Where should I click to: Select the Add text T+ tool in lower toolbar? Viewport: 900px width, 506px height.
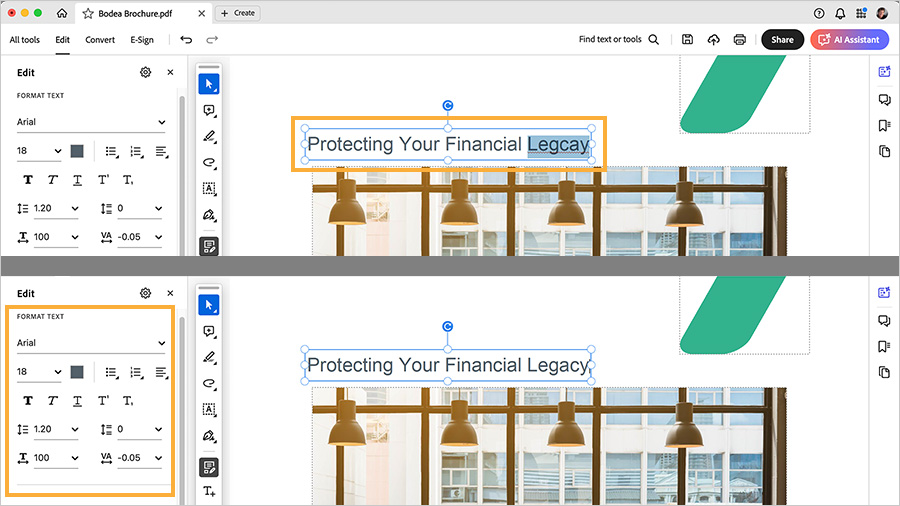coord(209,491)
